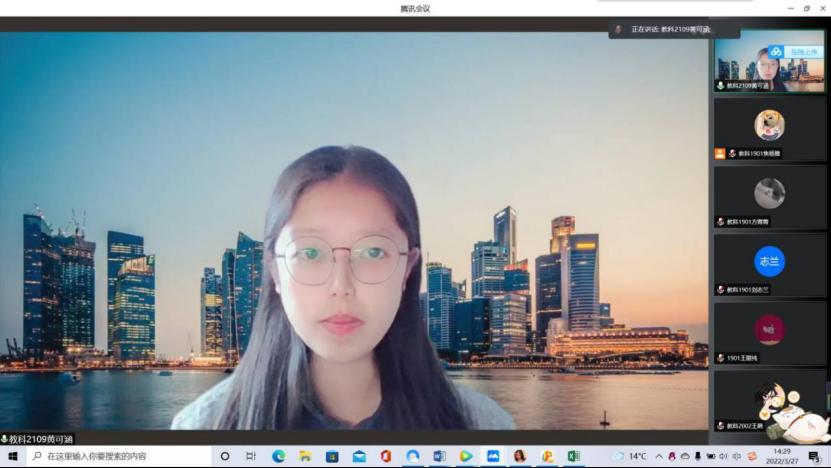This screenshot has height=468, width=831.
Task: Click muted mic icon for 1901王丽纯
Action: click(720, 357)
